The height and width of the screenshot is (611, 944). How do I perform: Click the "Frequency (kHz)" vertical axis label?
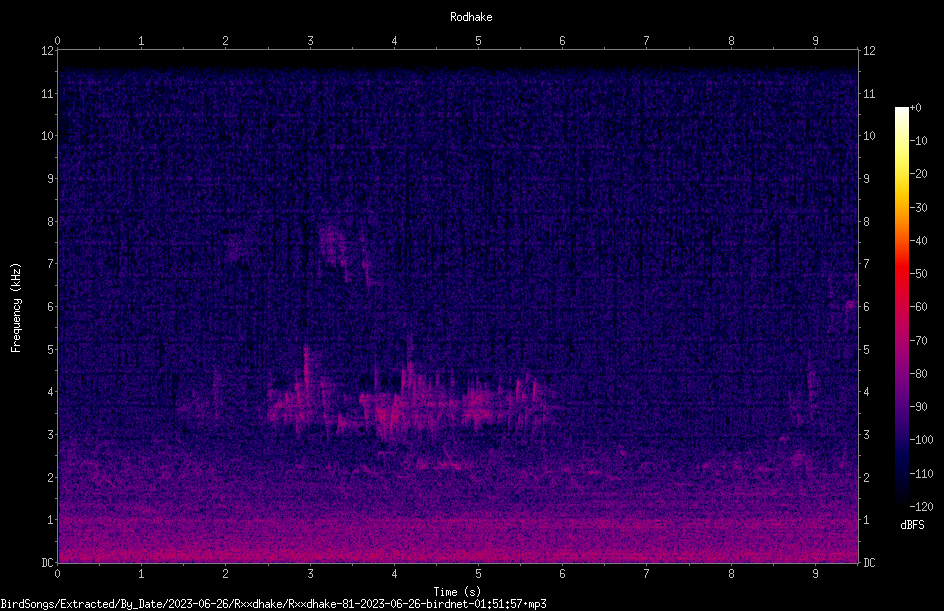point(16,308)
